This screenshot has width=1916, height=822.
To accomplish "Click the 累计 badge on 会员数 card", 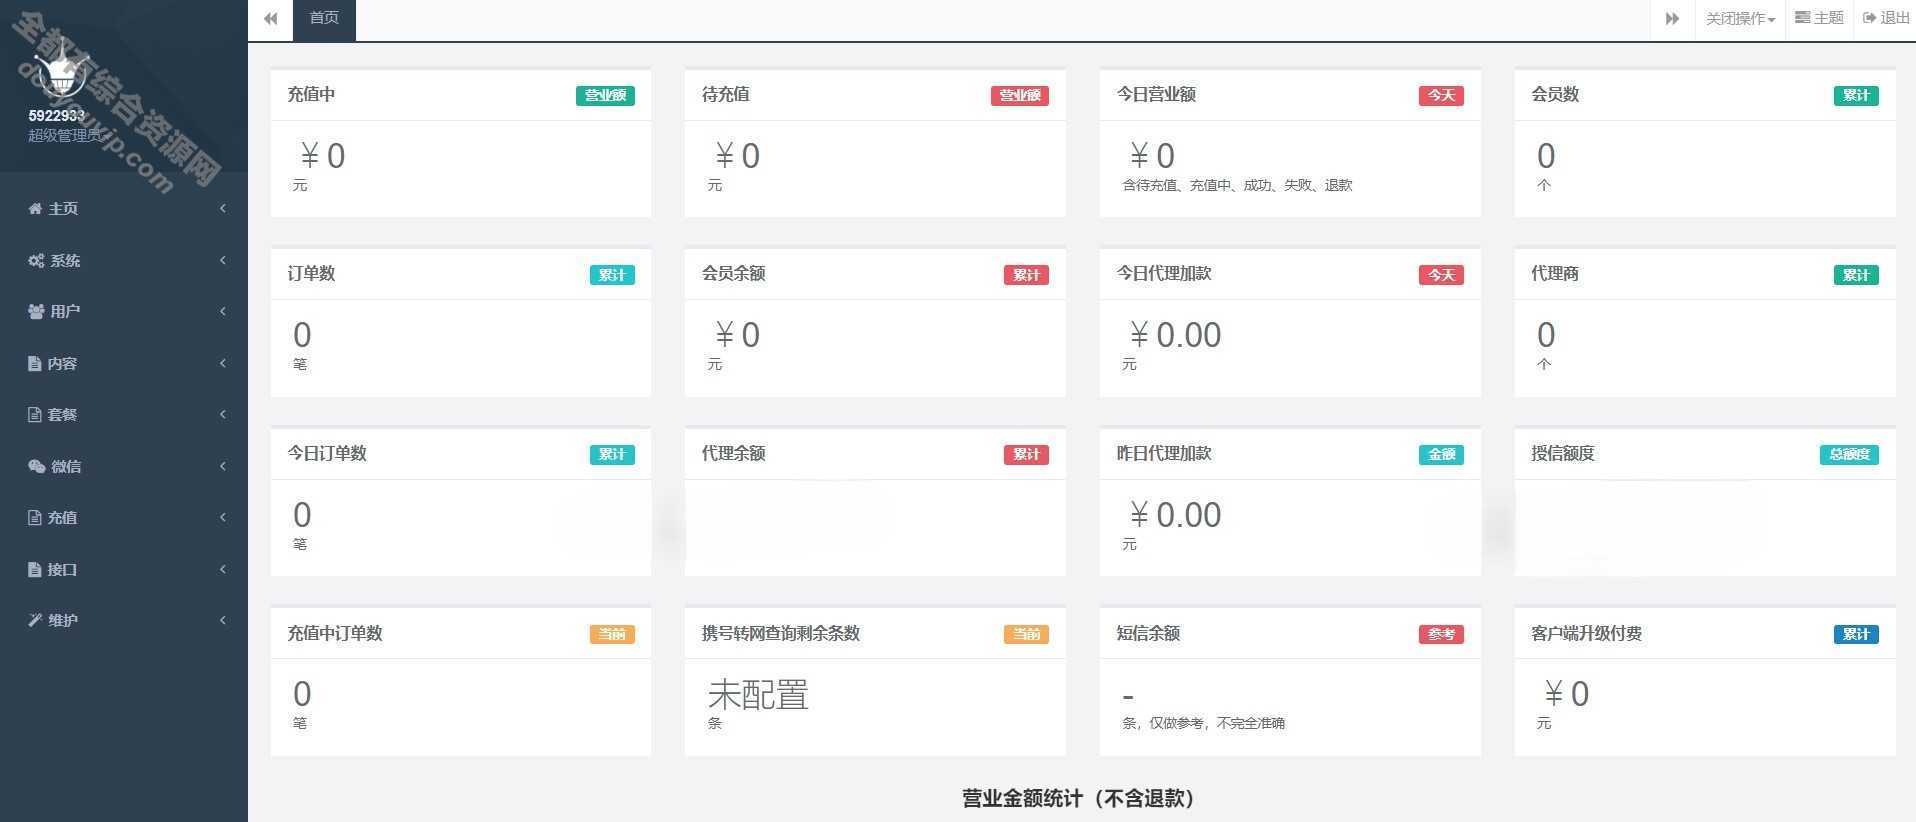I will point(1856,95).
